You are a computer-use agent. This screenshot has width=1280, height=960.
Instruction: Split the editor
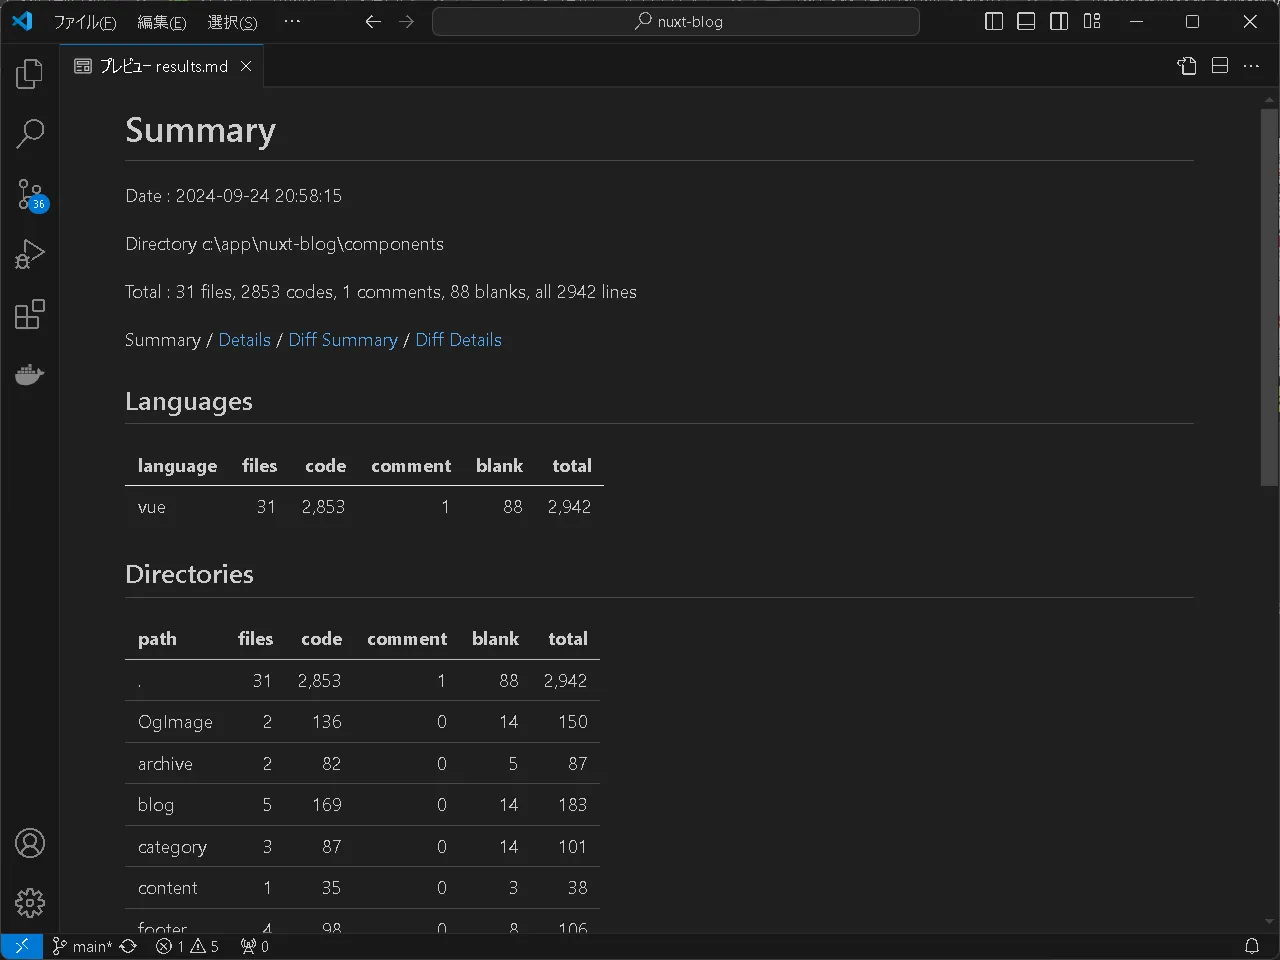(1220, 66)
